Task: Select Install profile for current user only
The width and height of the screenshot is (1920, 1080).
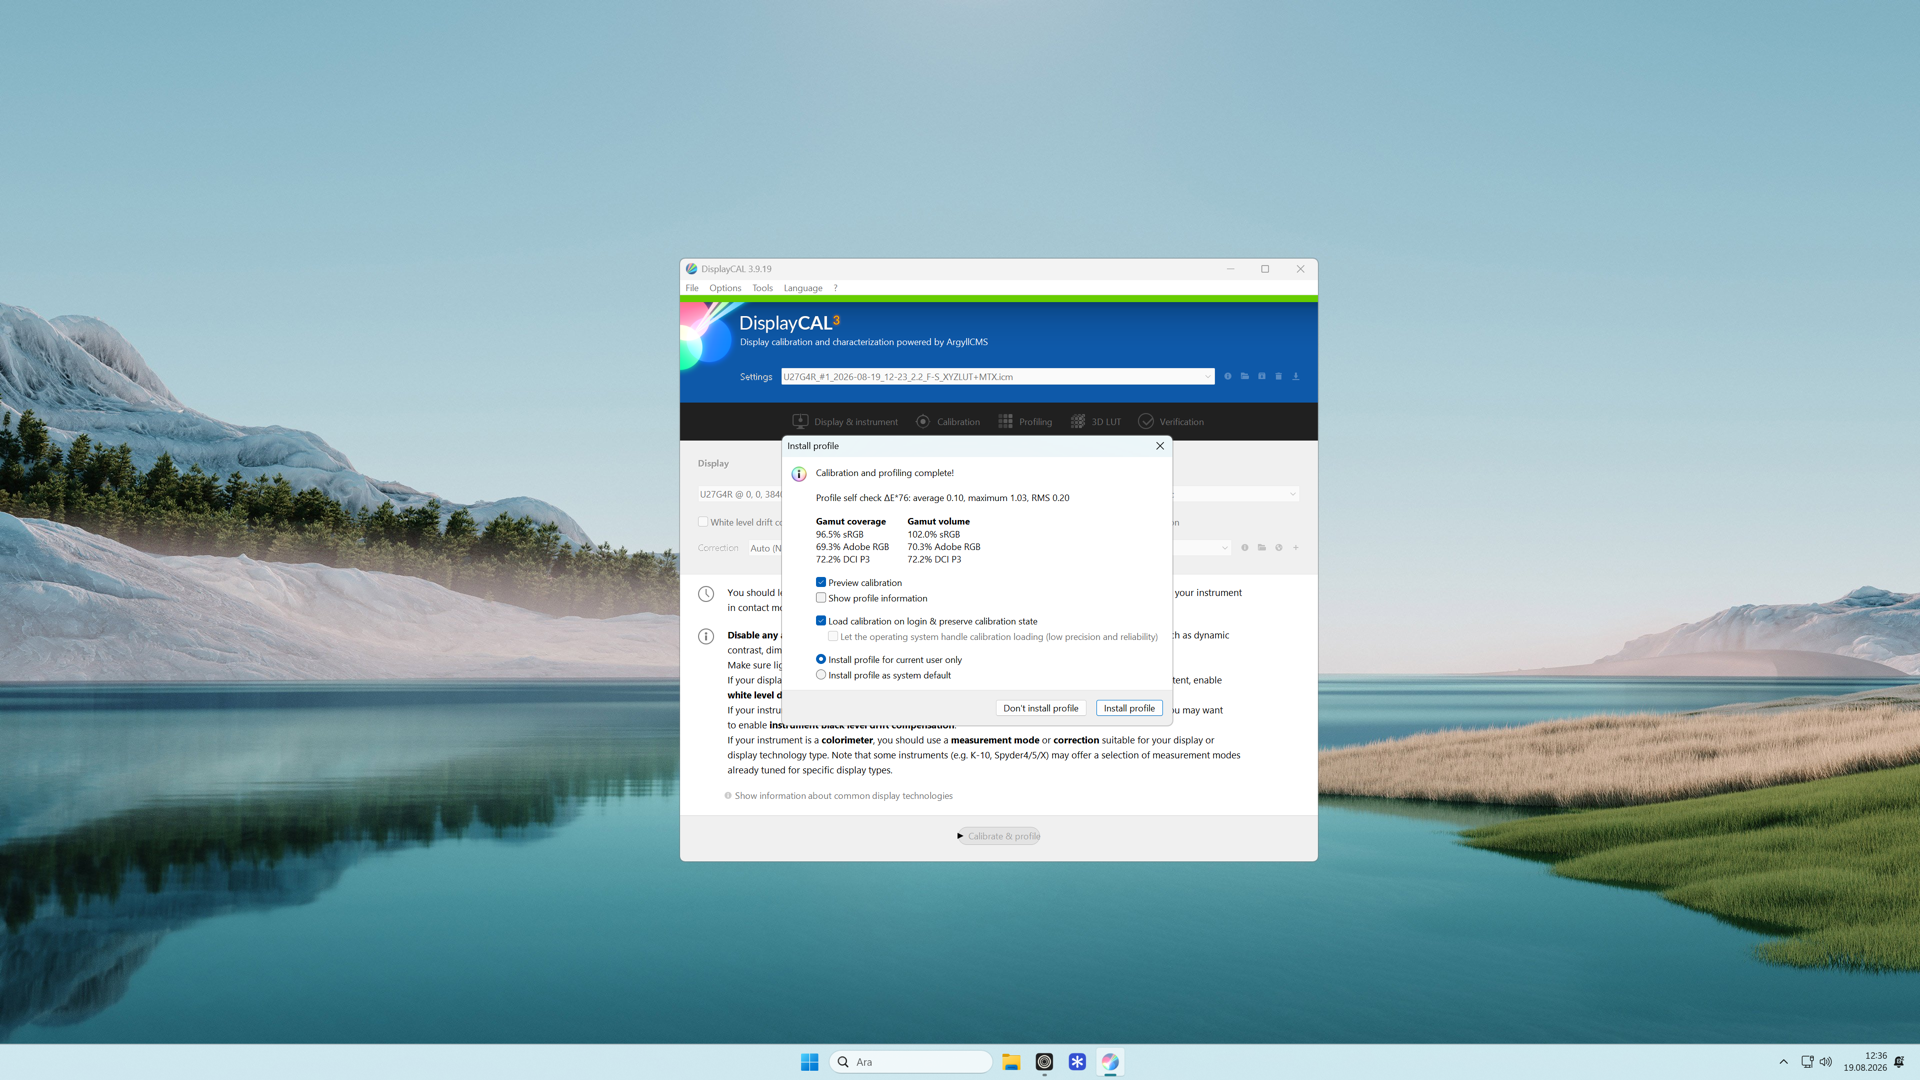Action: pos(821,660)
